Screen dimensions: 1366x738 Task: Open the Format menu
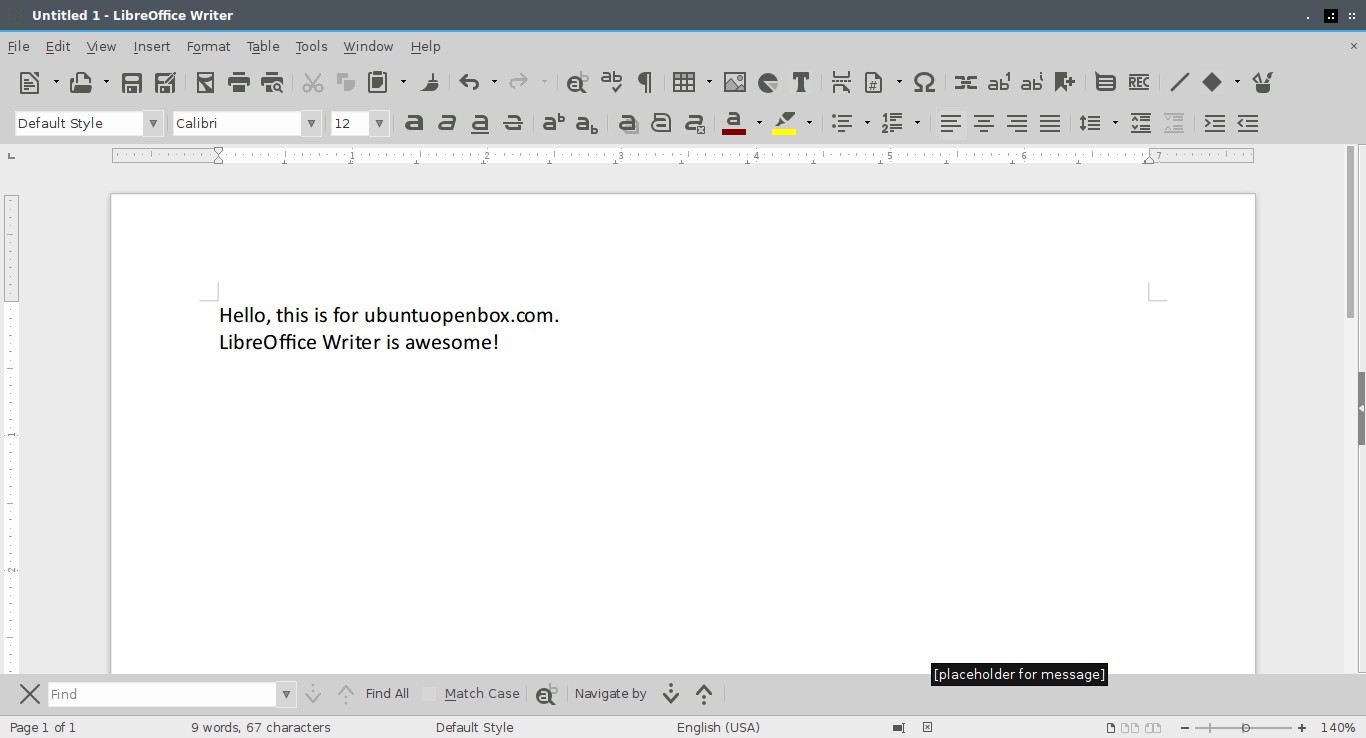pyautogui.click(x=208, y=46)
